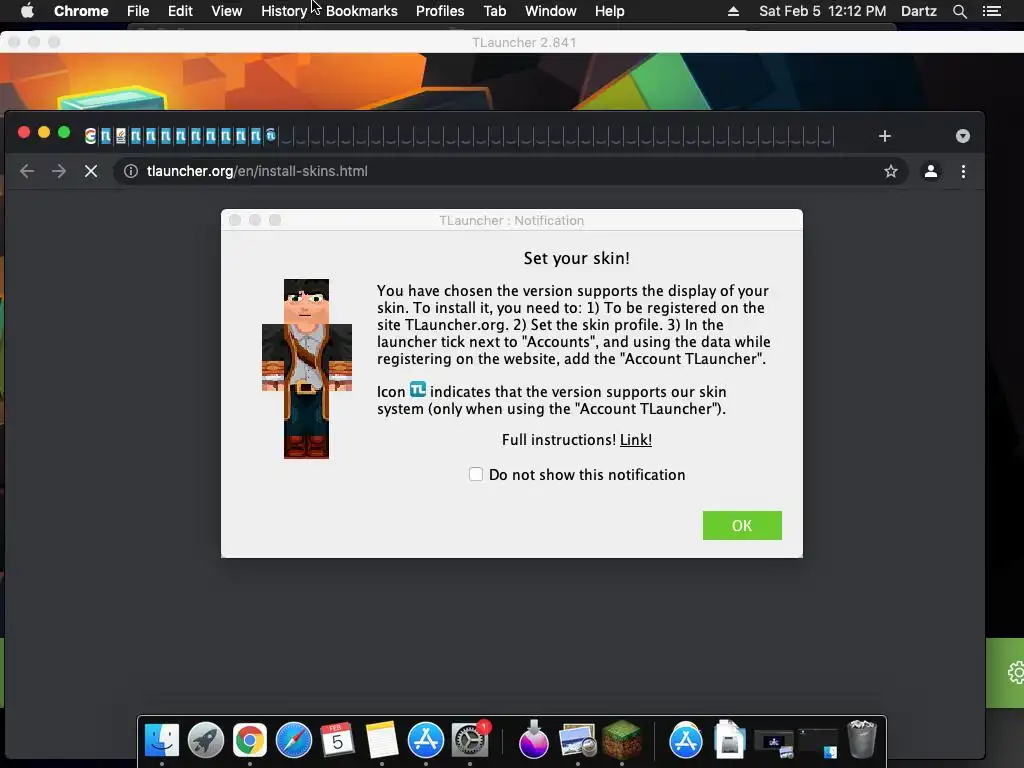Open the View menu
The height and width of the screenshot is (768, 1024).
pos(227,11)
